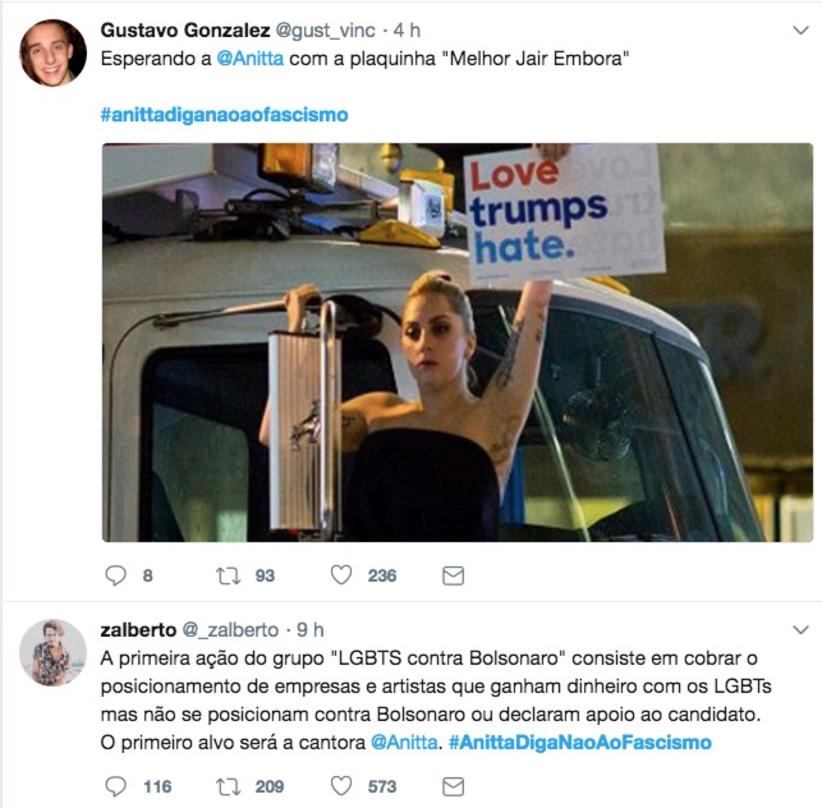This screenshot has height=808, width=822.
Task: Open more options for Gustavo's tweet
Action: pyautogui.click(x=800, y=31)
